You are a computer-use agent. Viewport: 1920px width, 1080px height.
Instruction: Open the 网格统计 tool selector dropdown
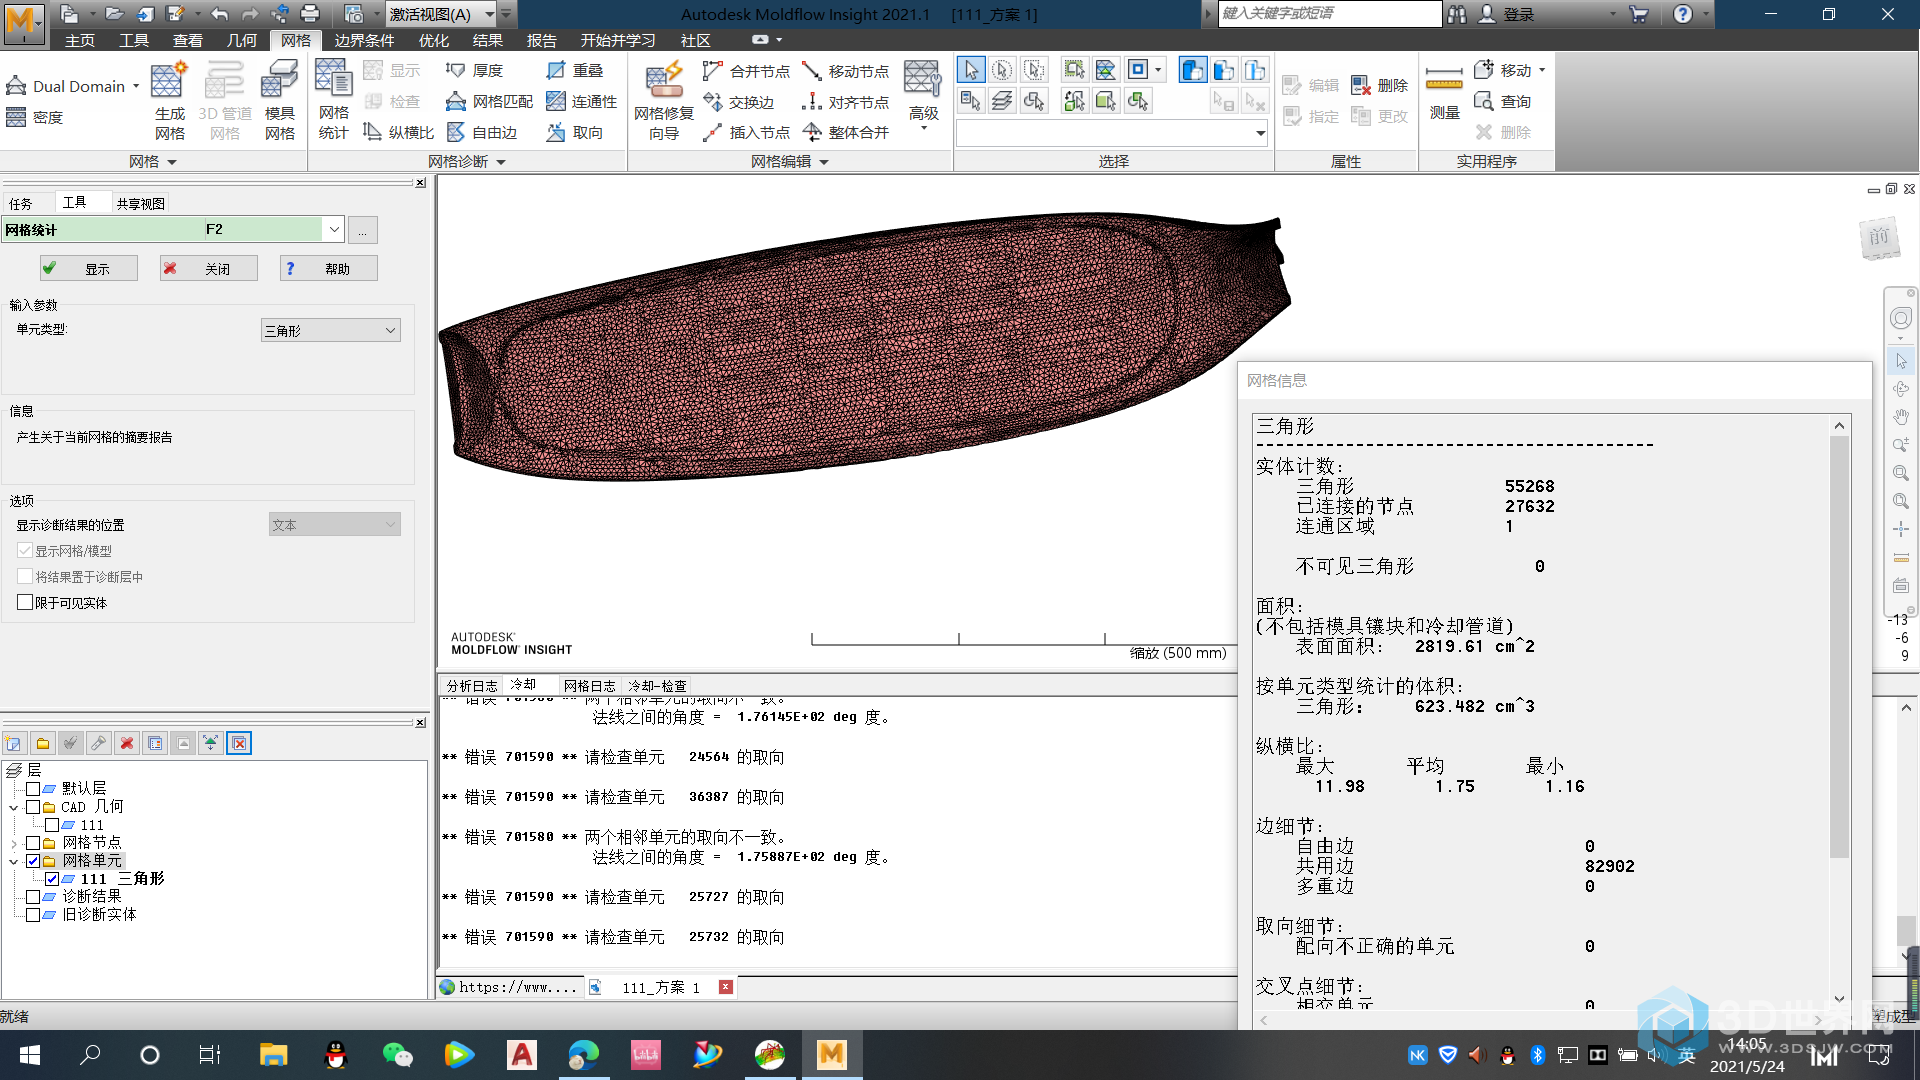(334, 229)
